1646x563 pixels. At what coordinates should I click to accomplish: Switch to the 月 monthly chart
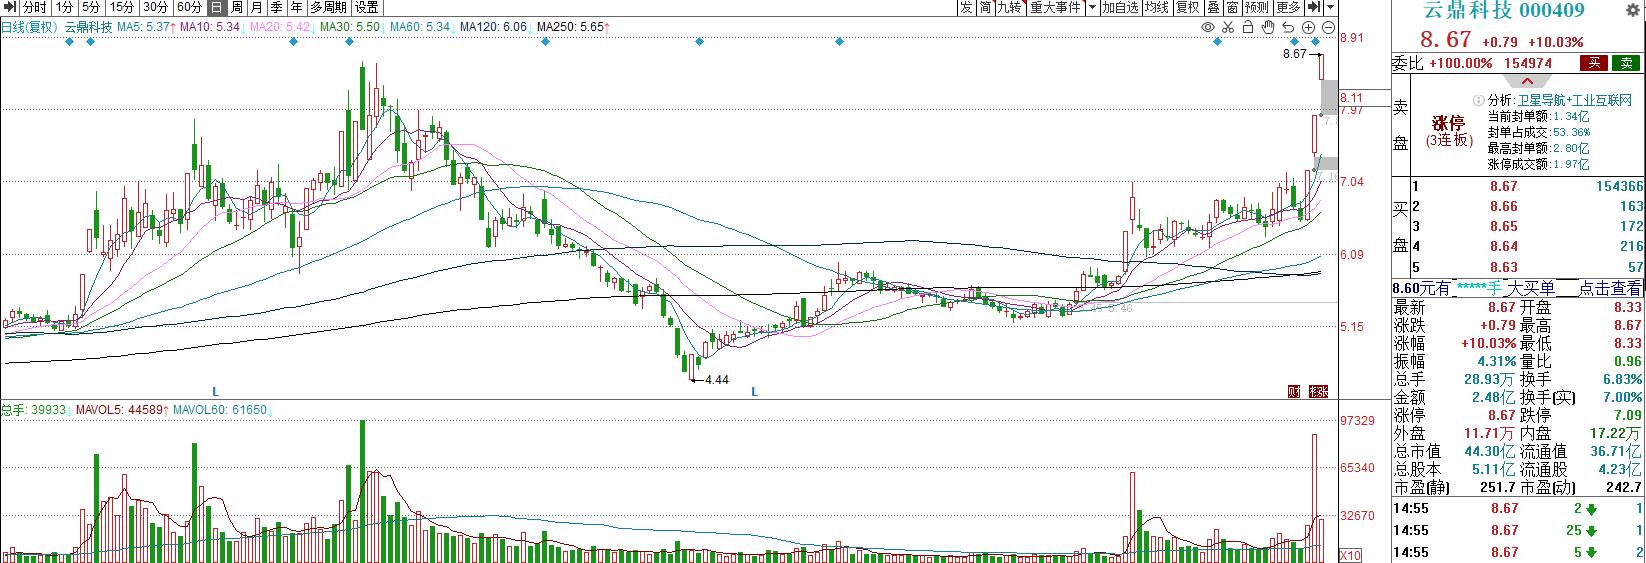256,7
